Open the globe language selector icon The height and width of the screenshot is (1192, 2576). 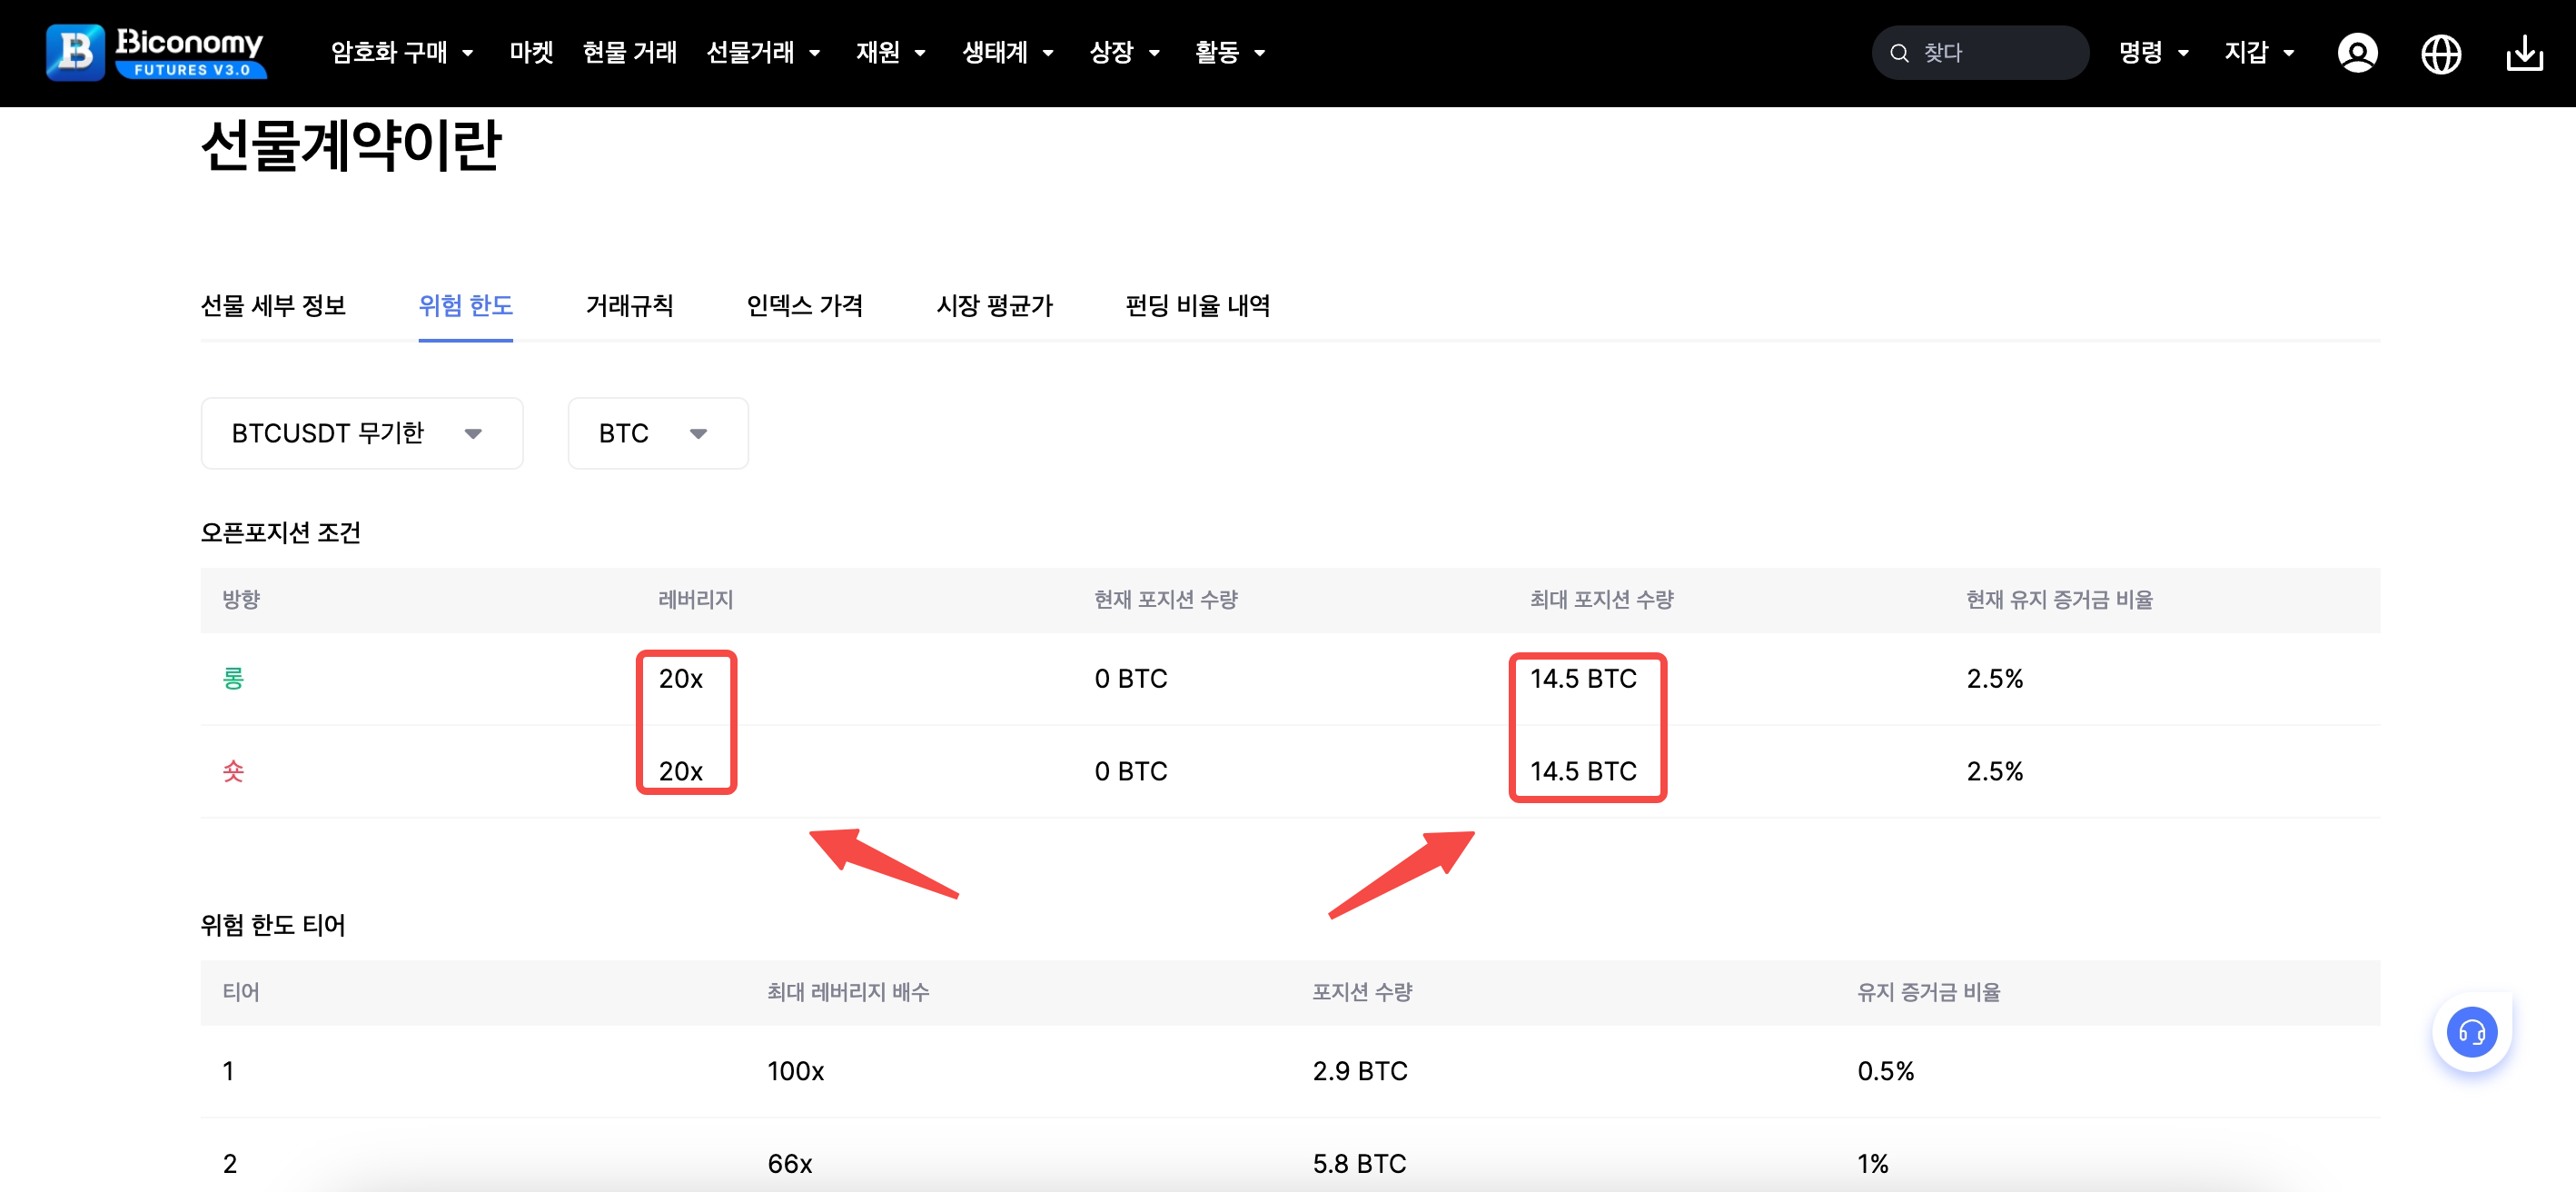[2441, 53]
